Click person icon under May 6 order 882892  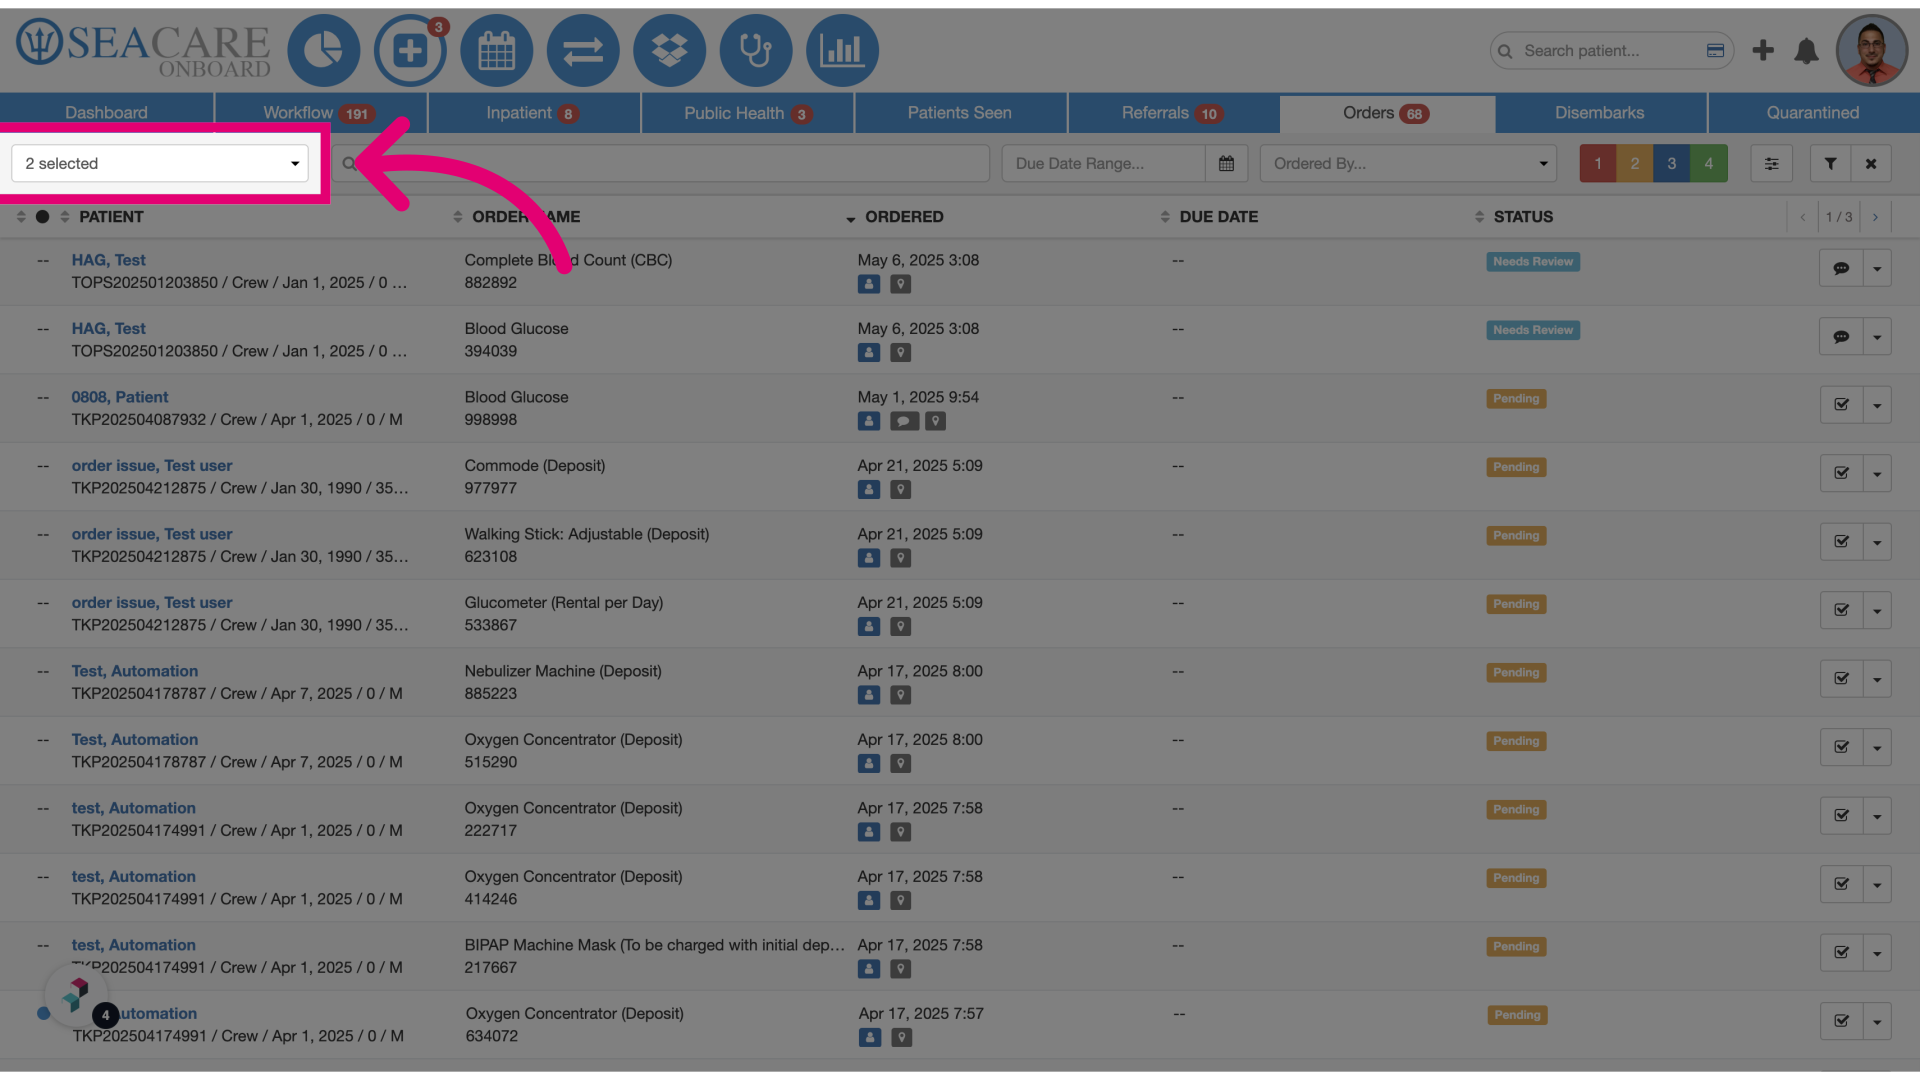click(869, 284)
